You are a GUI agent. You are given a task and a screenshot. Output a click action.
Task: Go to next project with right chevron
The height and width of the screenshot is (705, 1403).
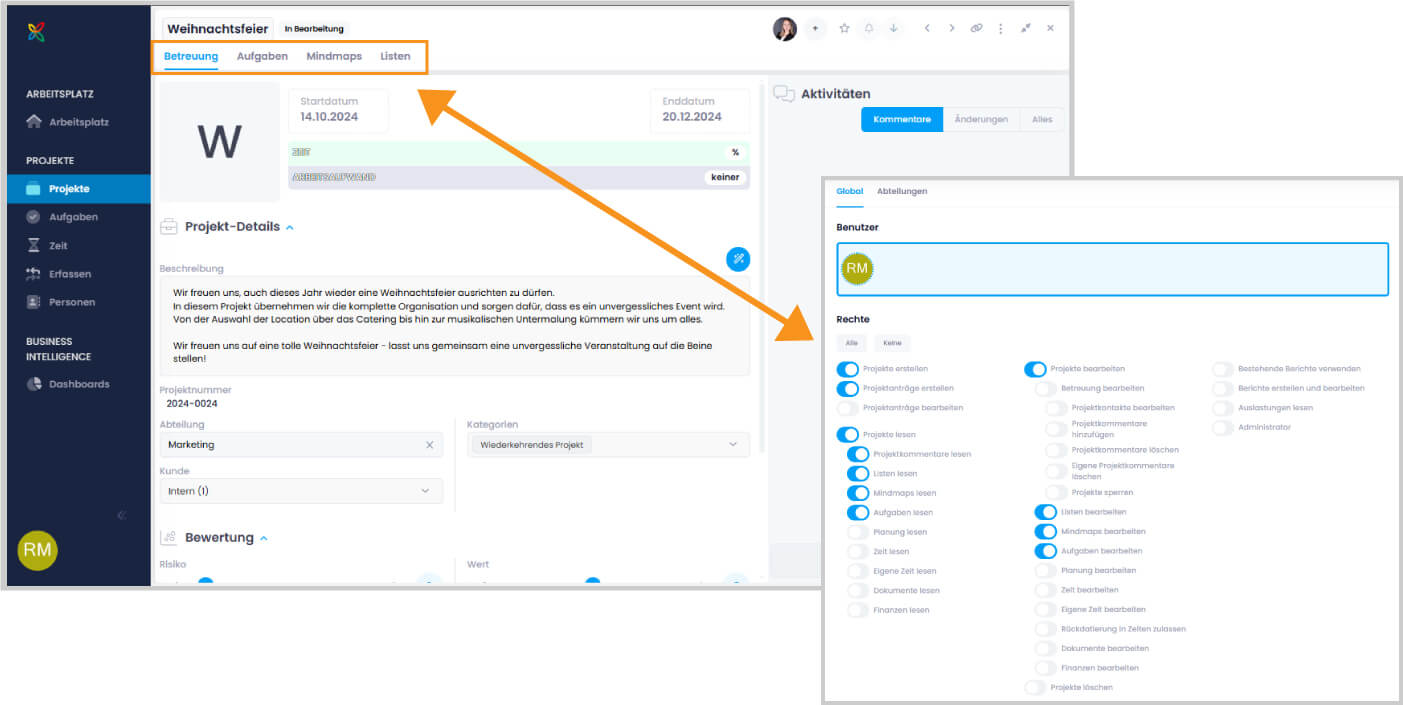(x=951, y=29)
